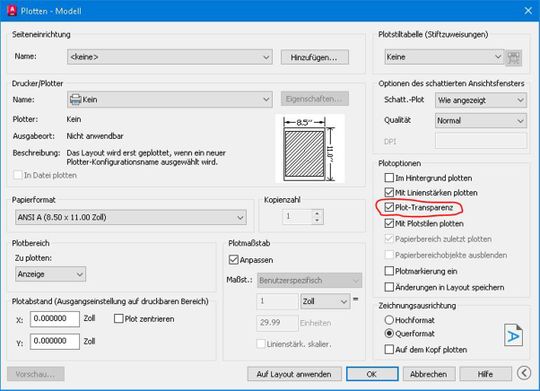Click the Linienstärk. skalier. checkbox

(x=261, y=343)
